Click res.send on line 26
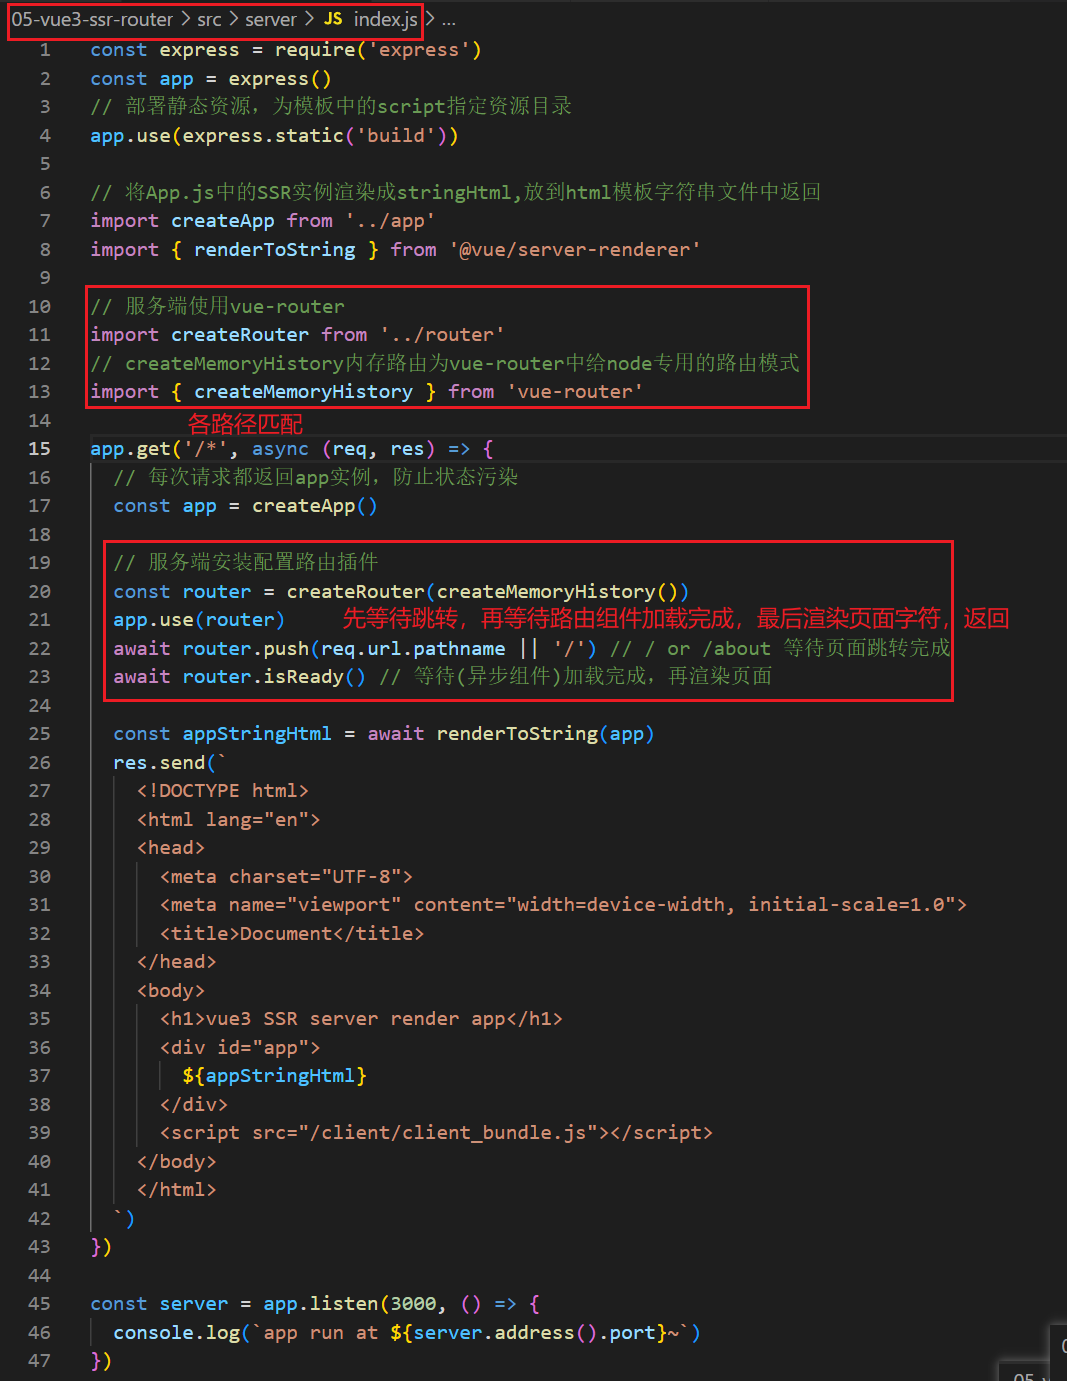 (x=159, y=763)
